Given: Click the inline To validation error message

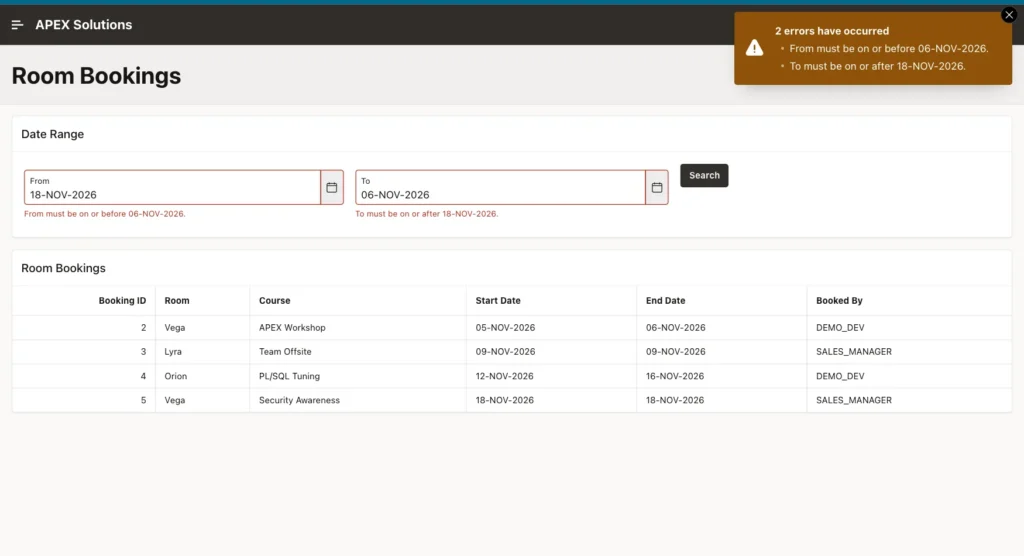Looking at the screenshot, I should [426, 214].
